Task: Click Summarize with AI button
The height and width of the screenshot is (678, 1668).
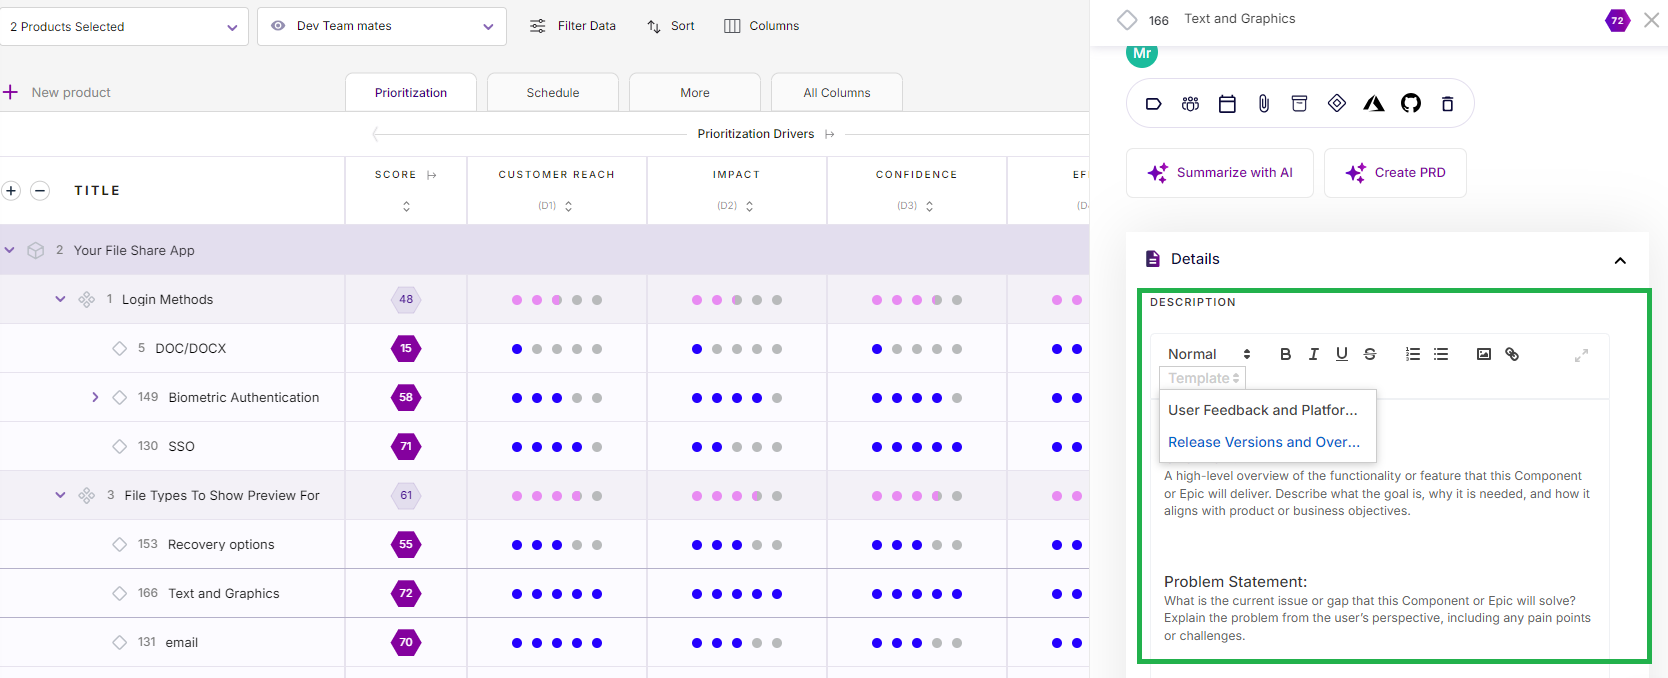Action: coord(1219,173)
